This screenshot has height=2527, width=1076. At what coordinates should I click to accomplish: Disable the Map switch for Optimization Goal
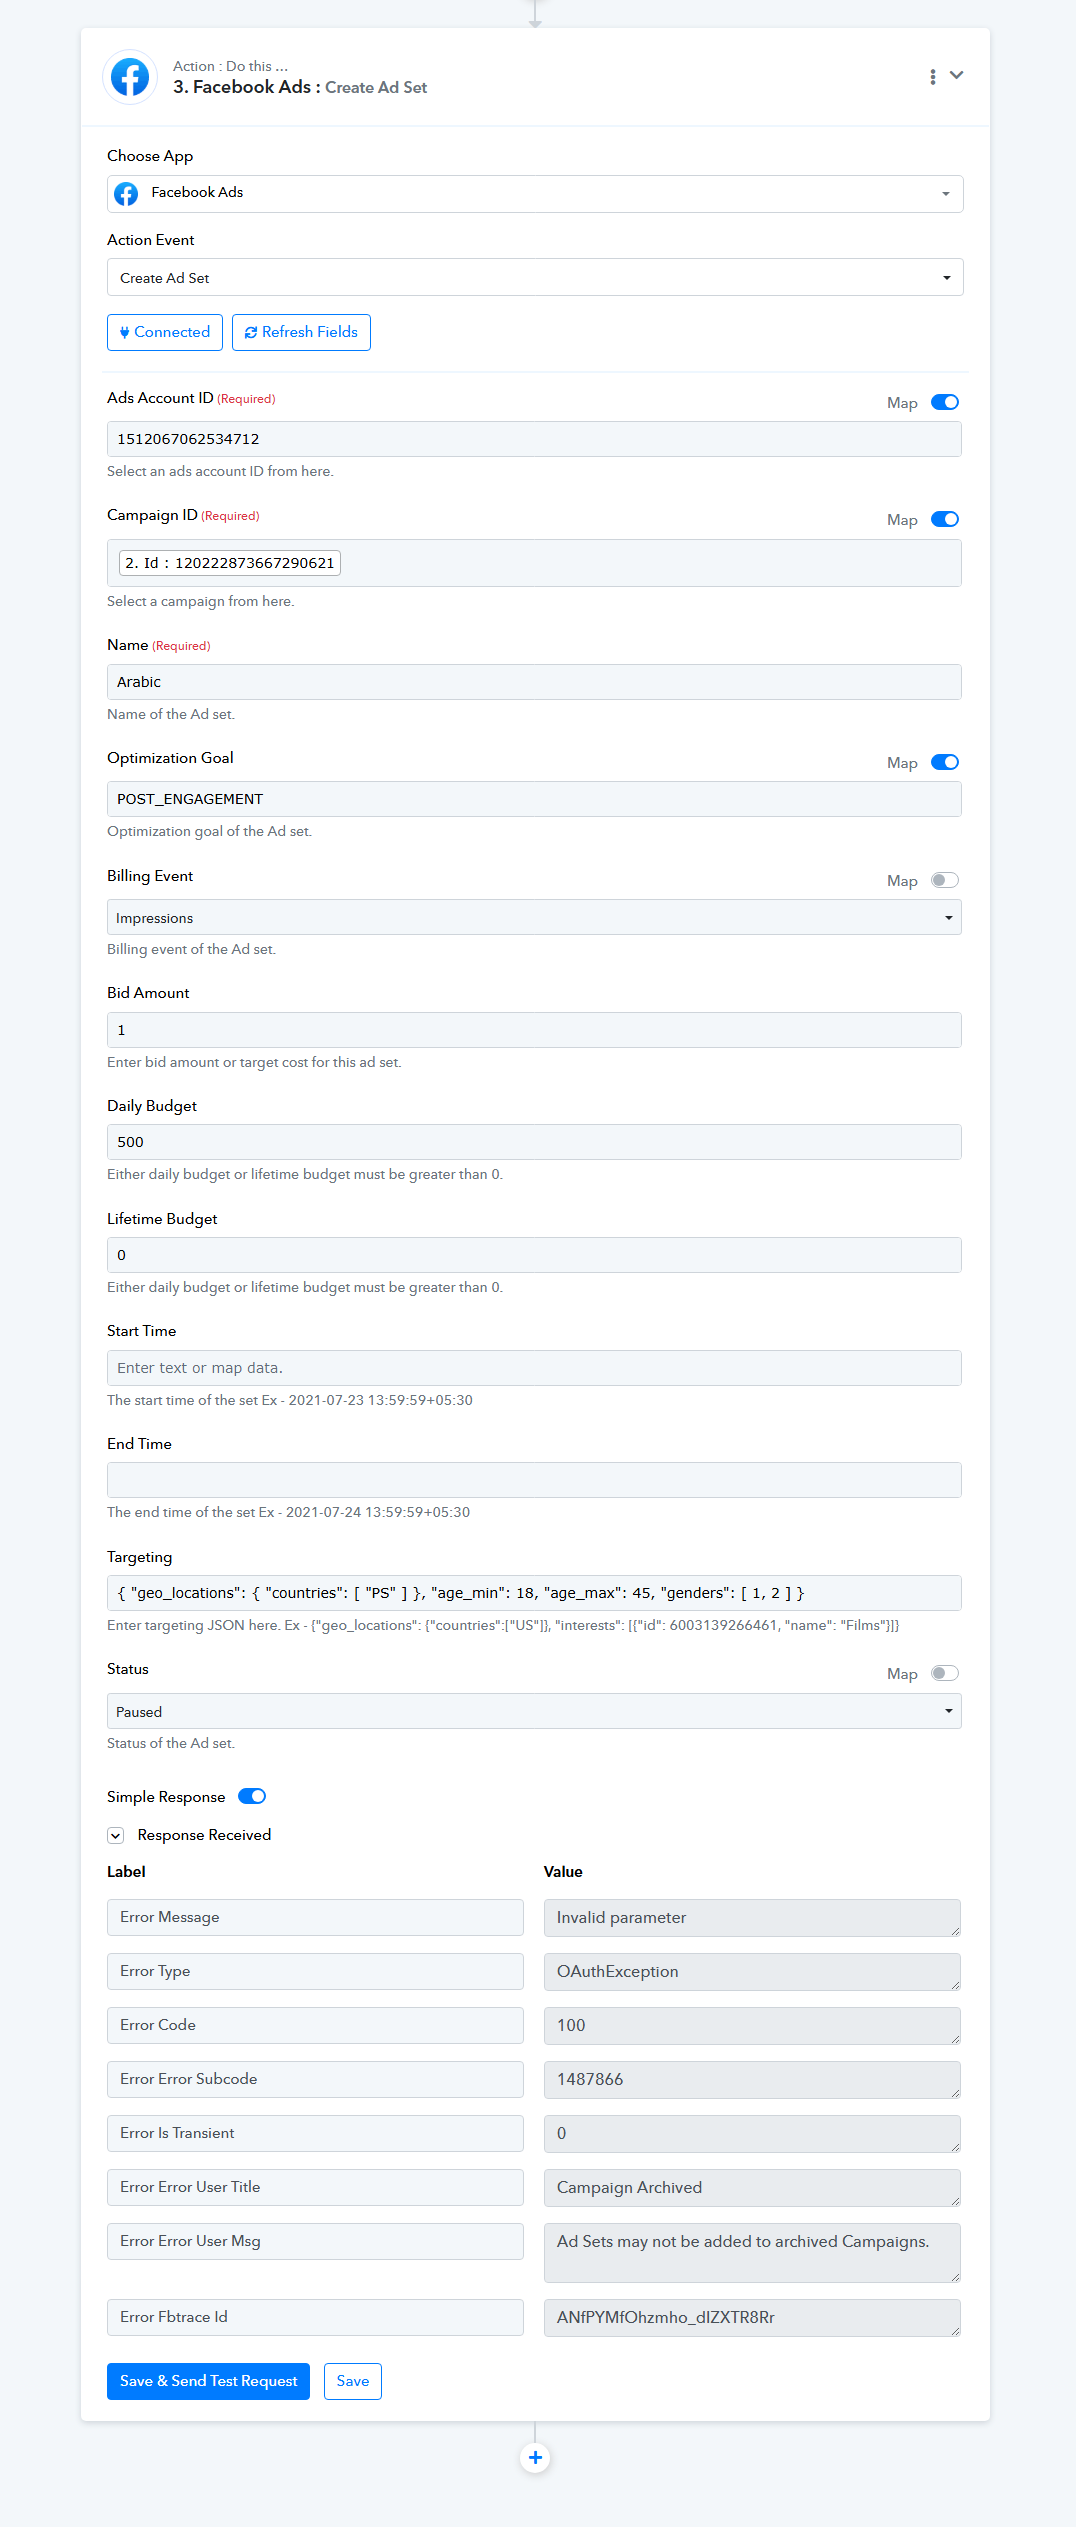tap(945, 762)
